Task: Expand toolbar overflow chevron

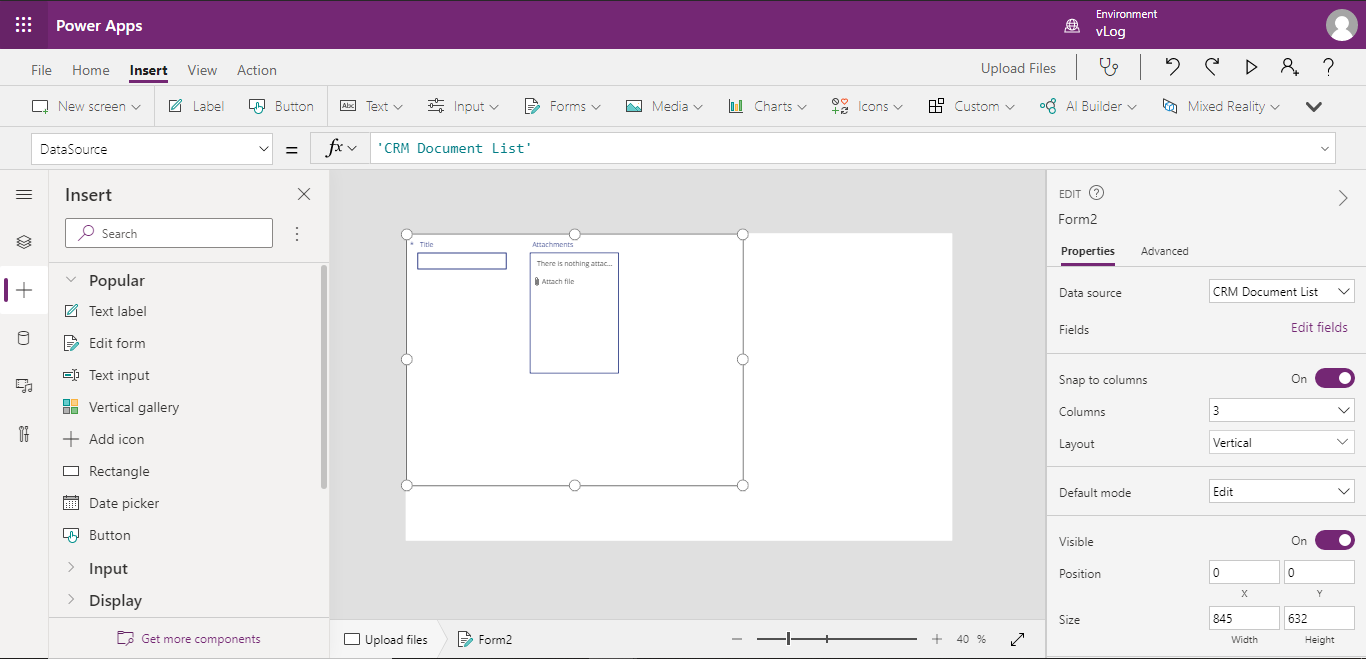Action: (x=1314, y=106)
